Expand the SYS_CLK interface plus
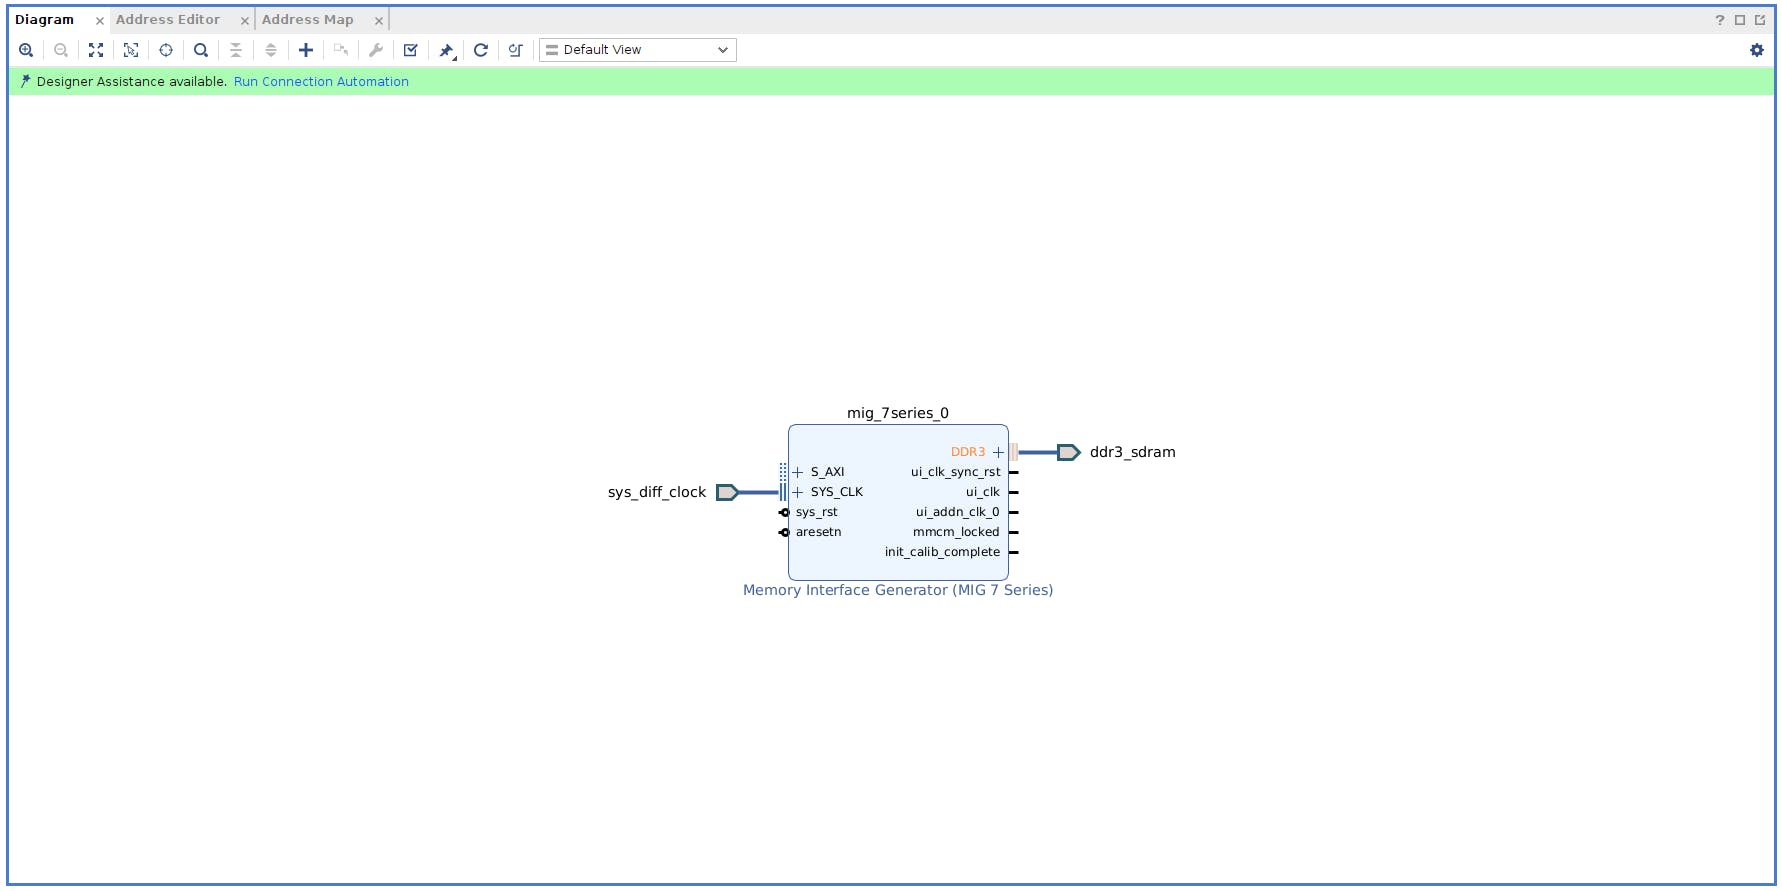The image size is (1782, 891). point(798,492)
